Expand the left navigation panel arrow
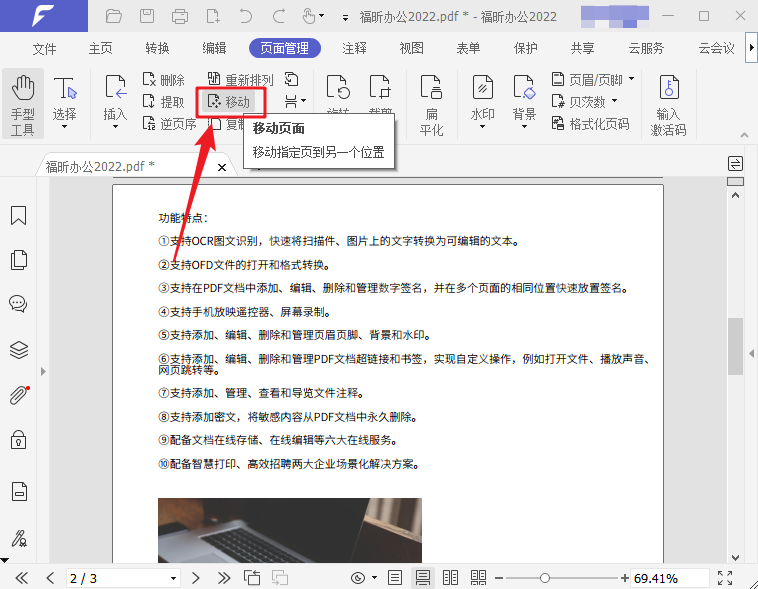This screenshot has width=758, height=589. tap(43, 371)
